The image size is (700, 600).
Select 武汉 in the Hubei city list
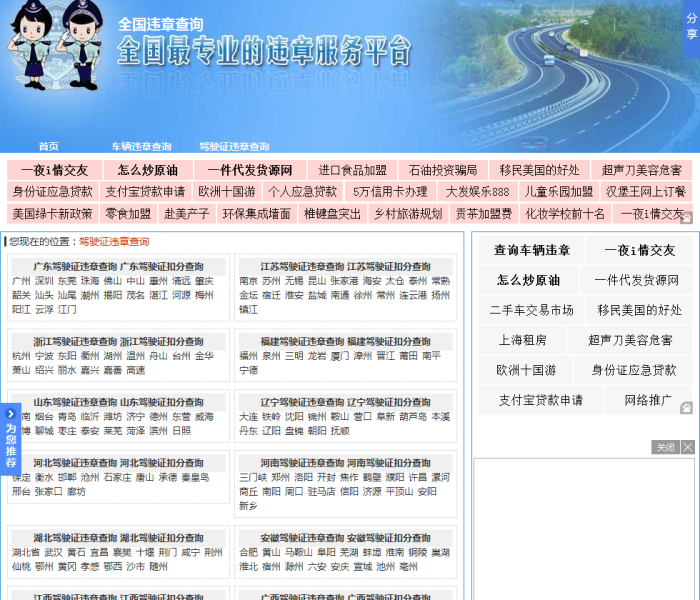click(x=54, y=552)
